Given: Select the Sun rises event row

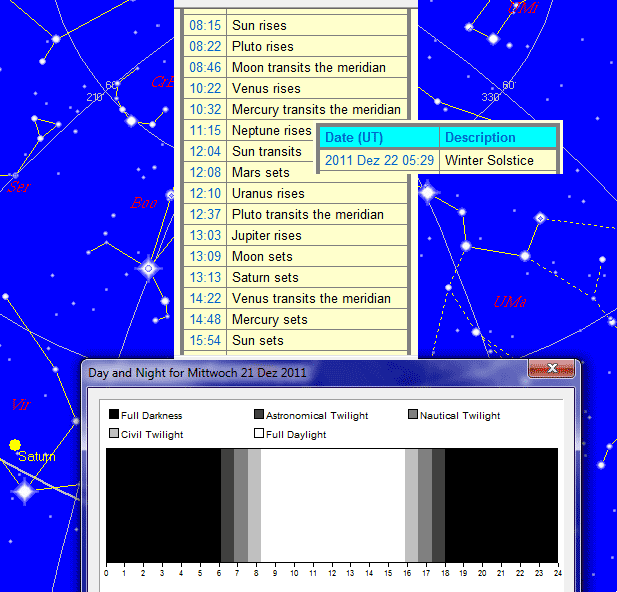Looking at the screenshot, I should tap(295, 25).
